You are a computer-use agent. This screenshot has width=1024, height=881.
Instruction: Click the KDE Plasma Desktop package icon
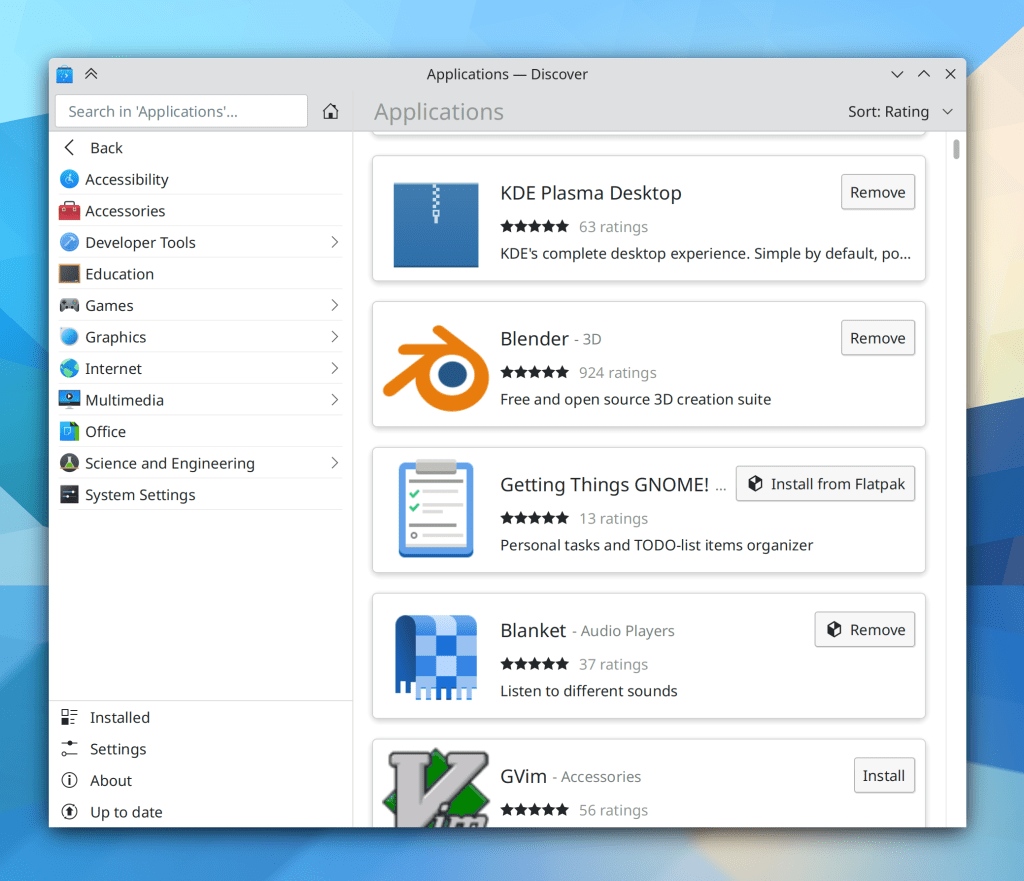coord(435,225)
